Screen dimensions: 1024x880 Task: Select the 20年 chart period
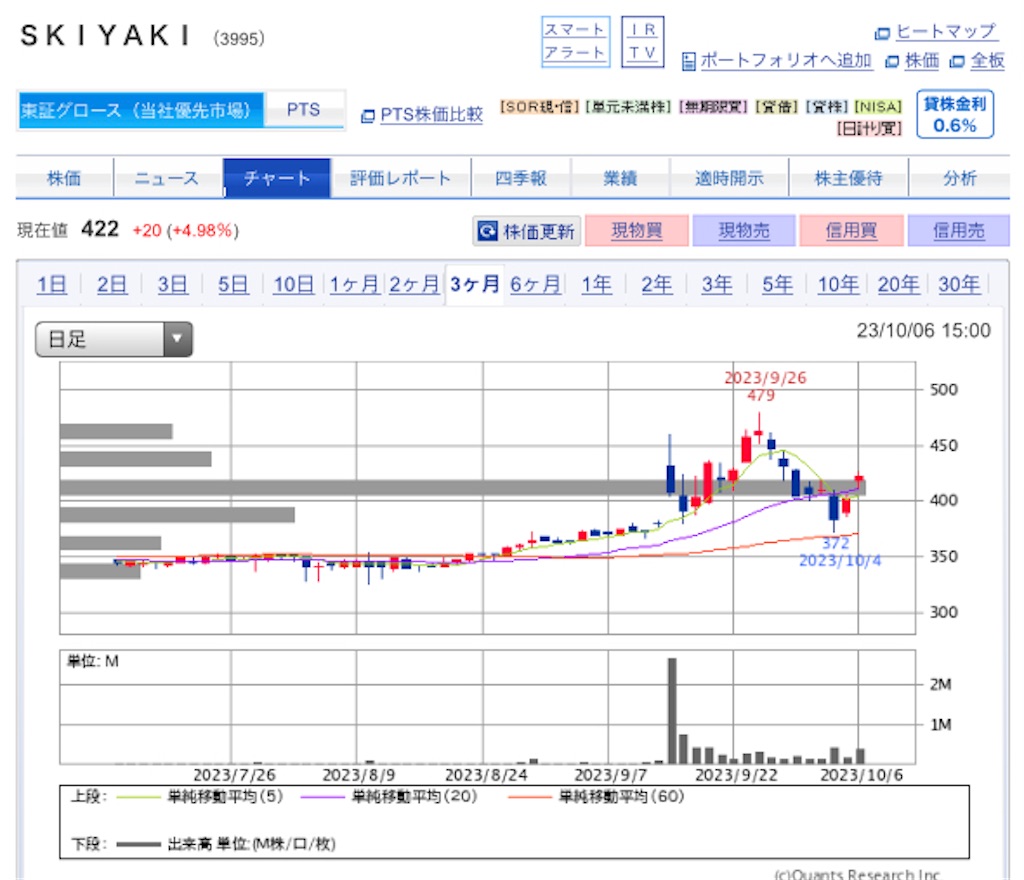899,285
